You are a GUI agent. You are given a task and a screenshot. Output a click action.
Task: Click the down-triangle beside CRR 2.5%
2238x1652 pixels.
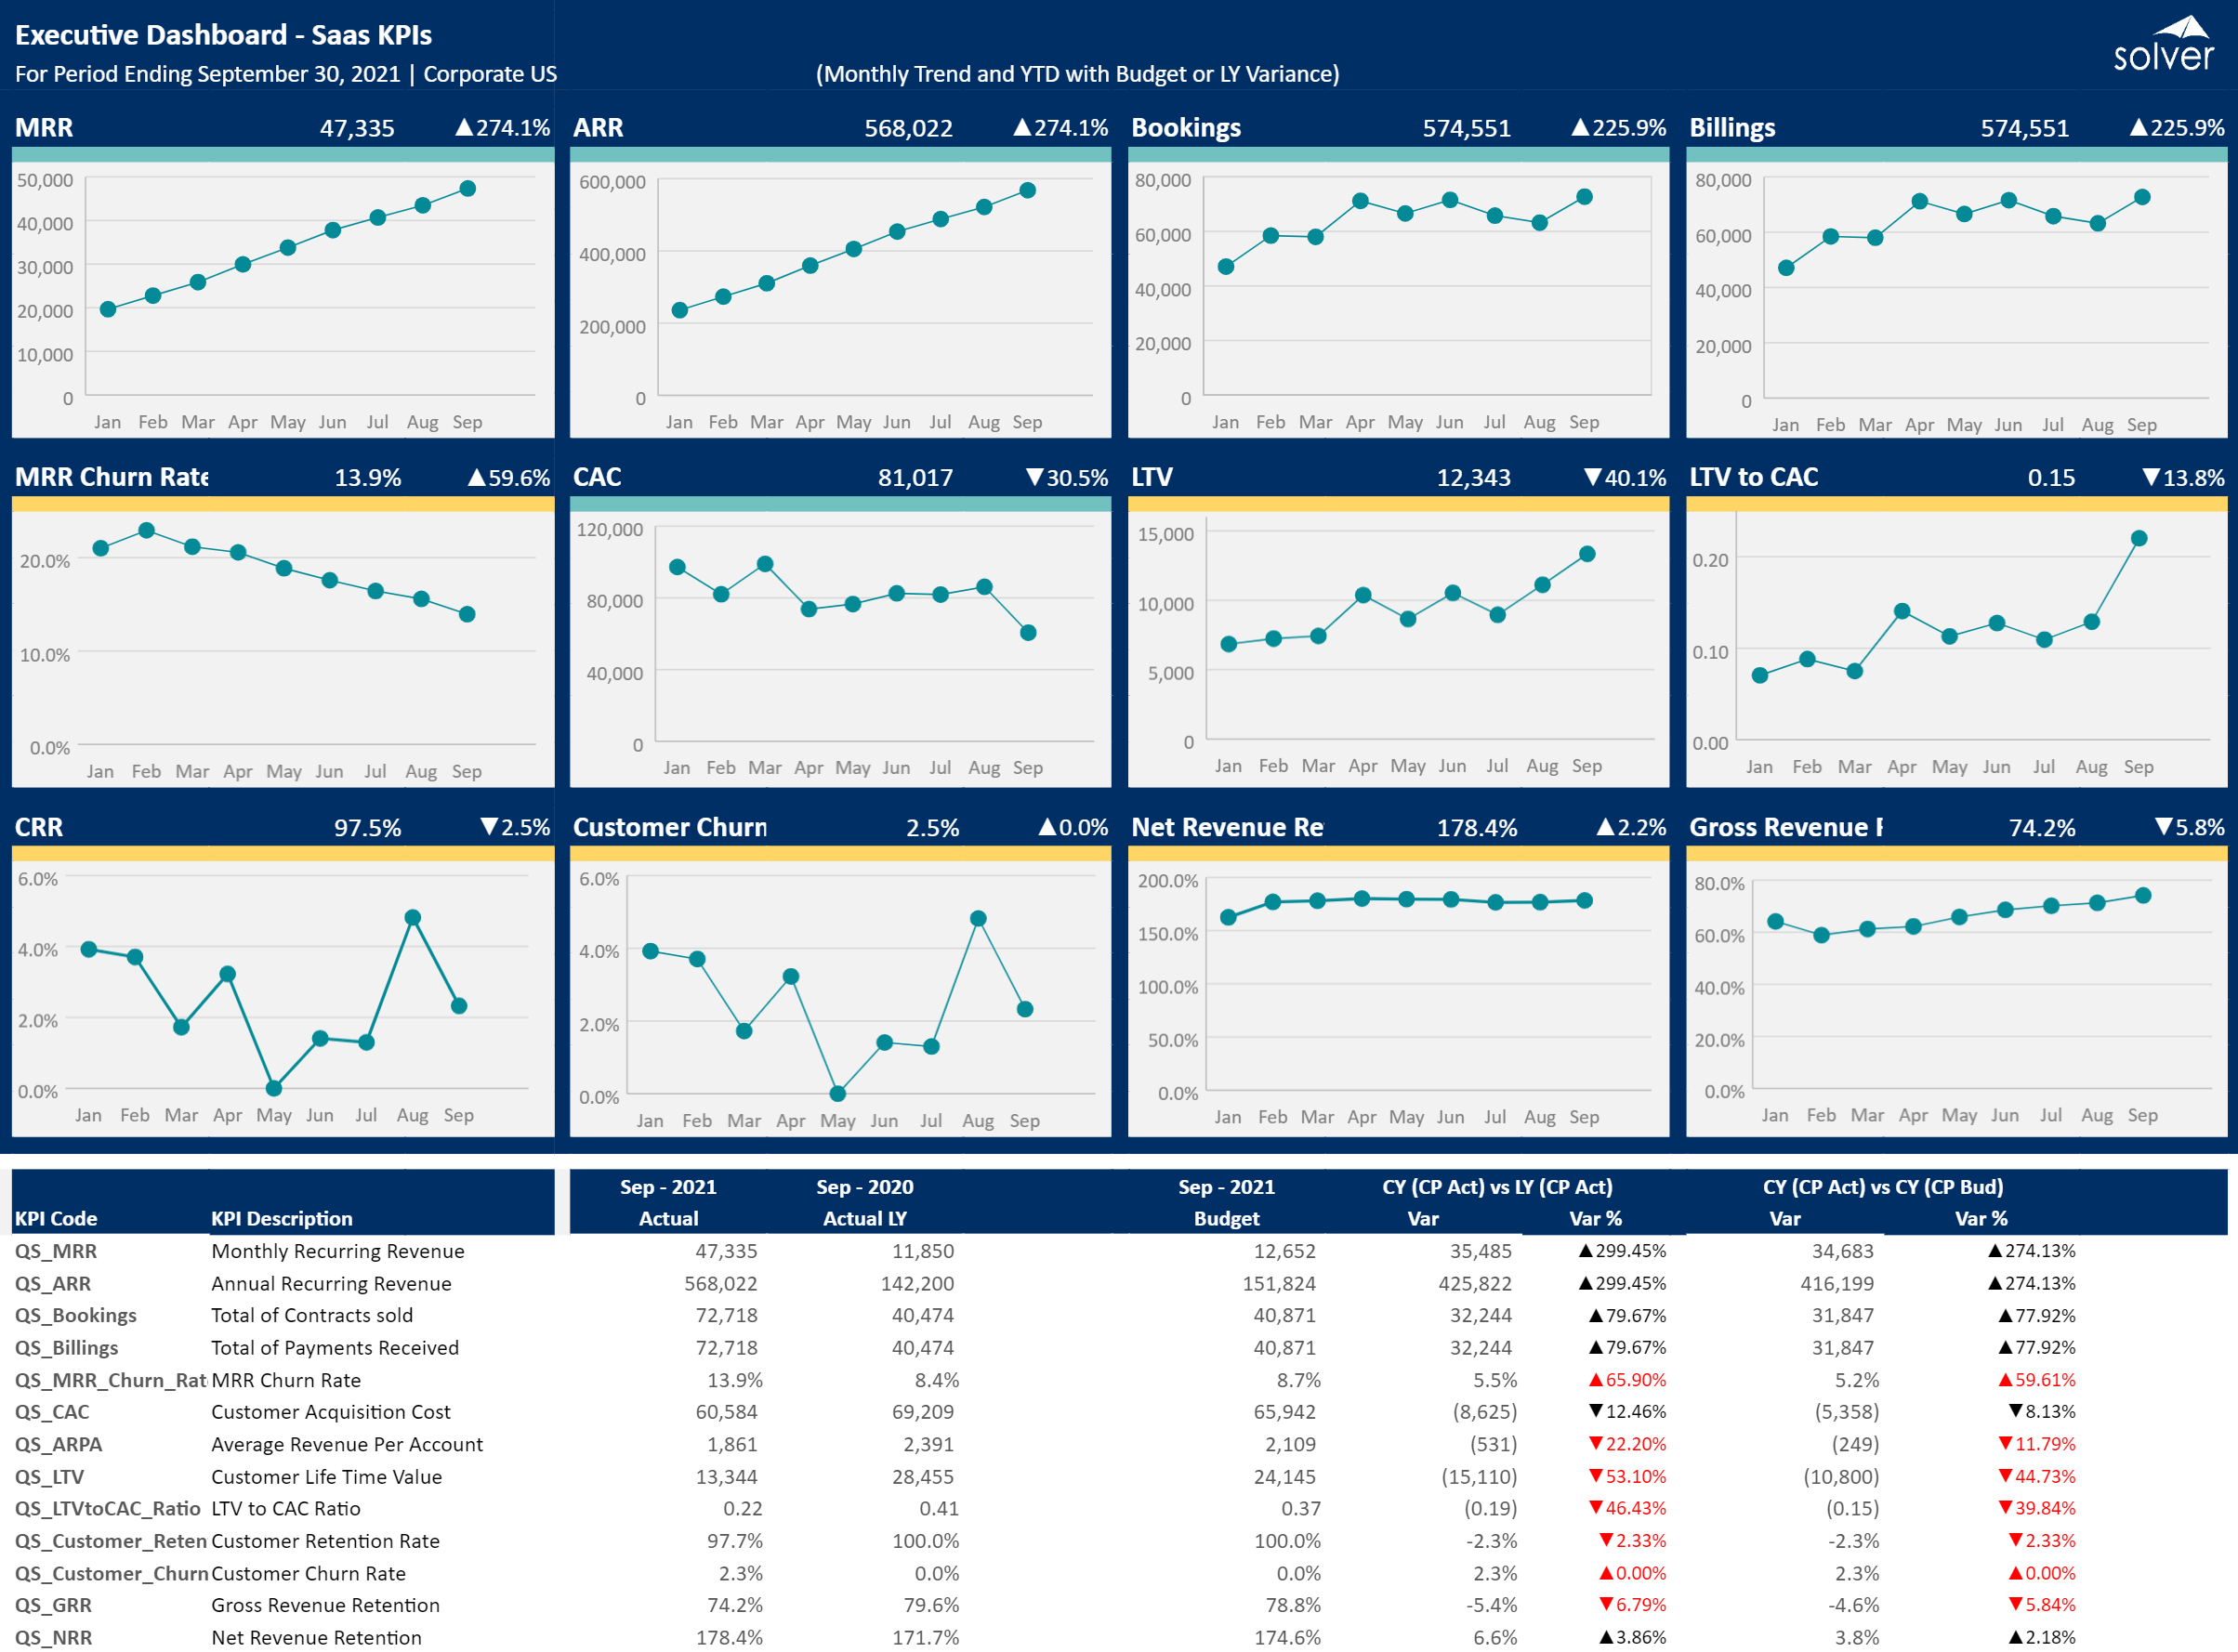(489, 826)
